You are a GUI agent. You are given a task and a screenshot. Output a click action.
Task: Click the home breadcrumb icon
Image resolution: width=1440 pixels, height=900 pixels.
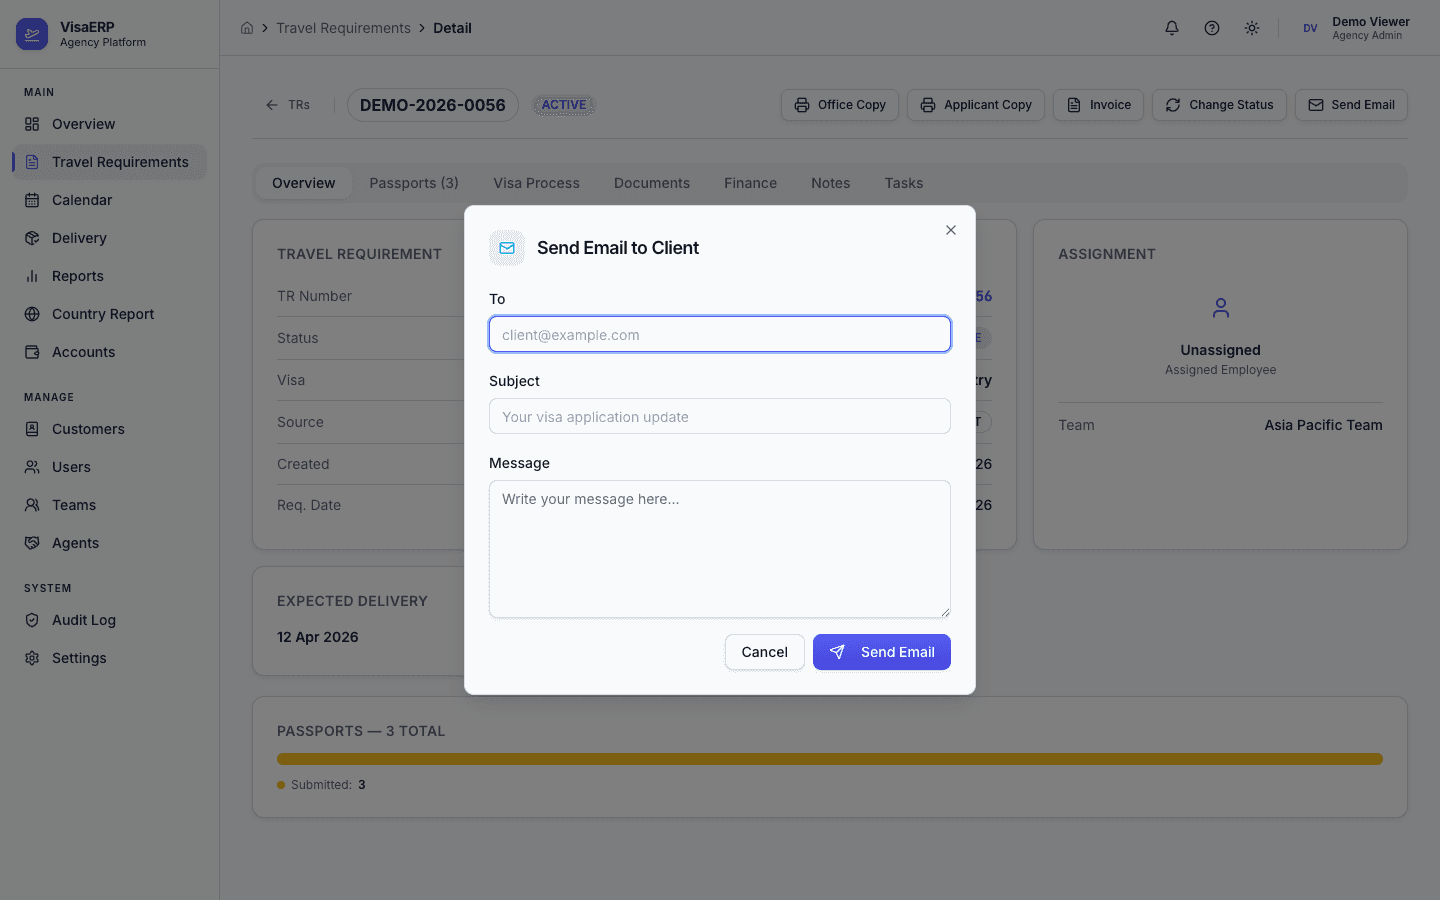tap(247, 28)
